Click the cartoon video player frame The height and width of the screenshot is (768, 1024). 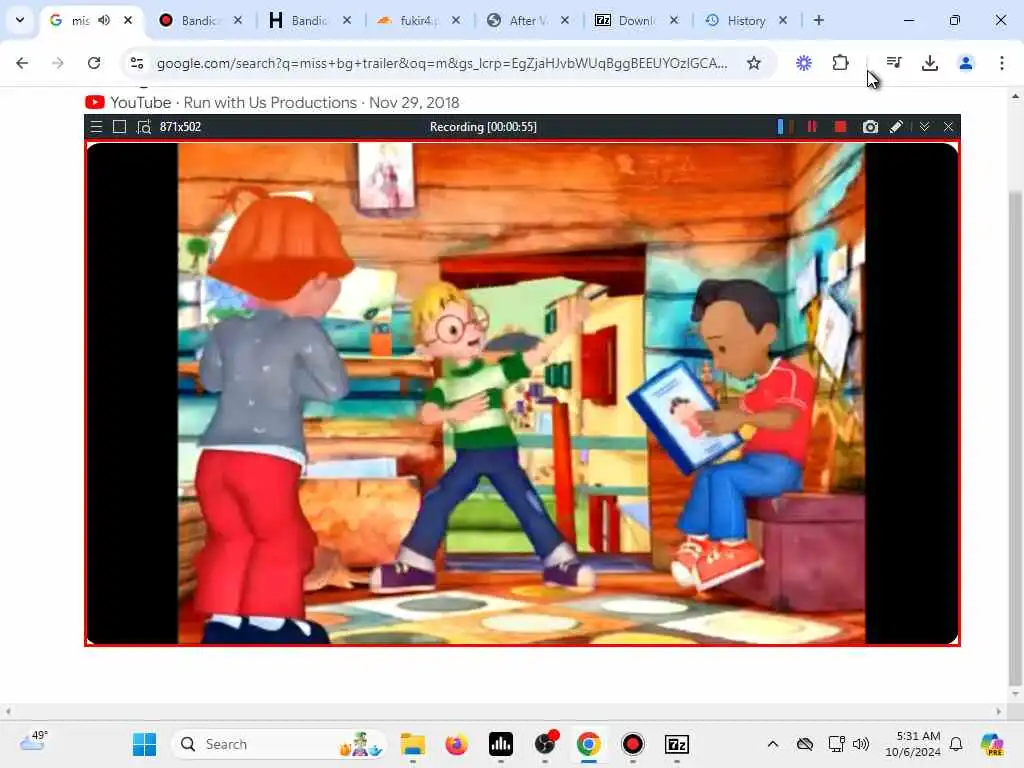coord(522,393)
